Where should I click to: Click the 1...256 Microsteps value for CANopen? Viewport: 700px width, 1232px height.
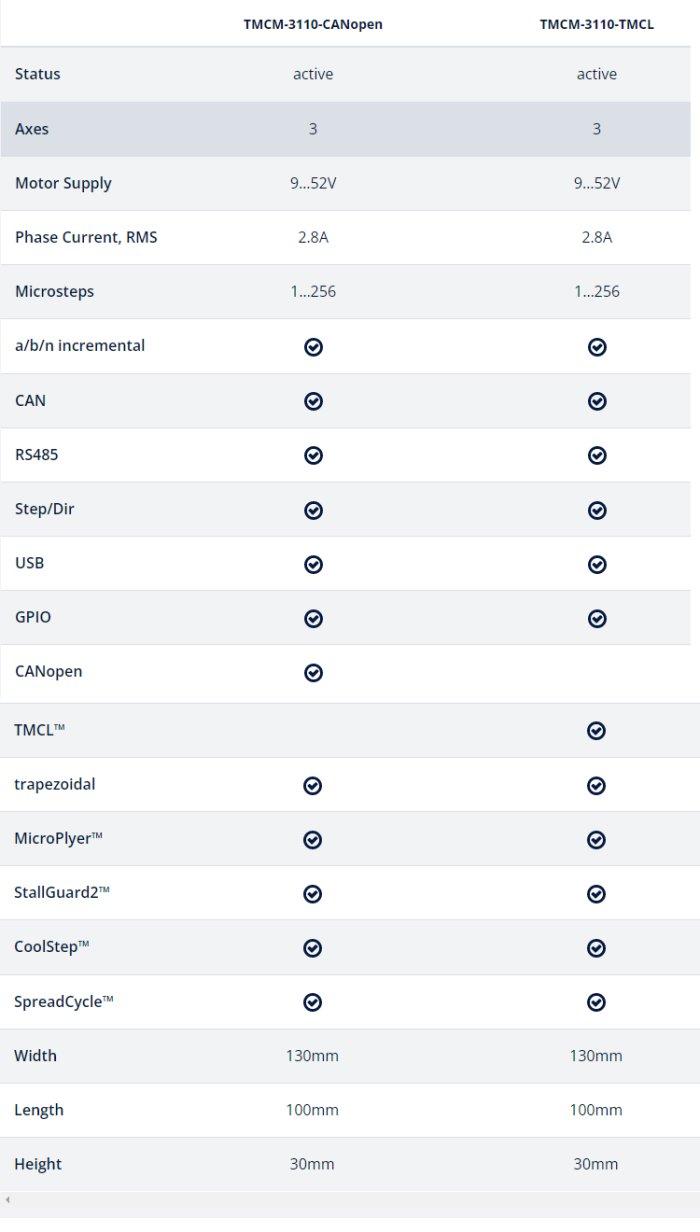313,292
